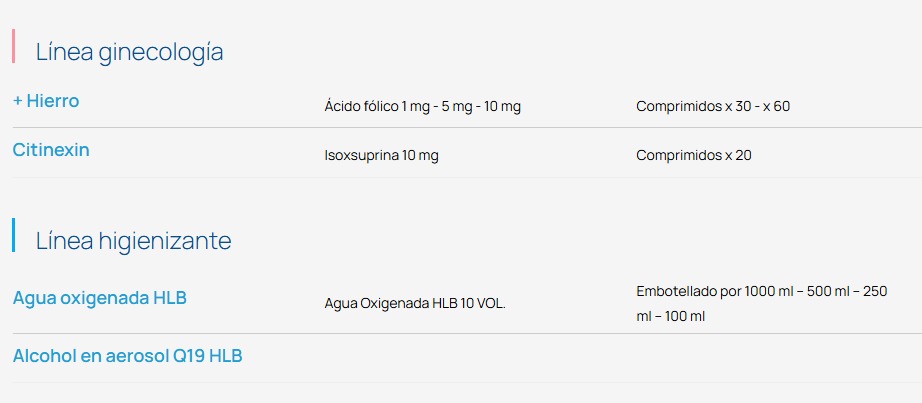Click the blue accent bar beside Línea higienizante
The width and height of the screenshot is (922, 403).
coord(14,235)
